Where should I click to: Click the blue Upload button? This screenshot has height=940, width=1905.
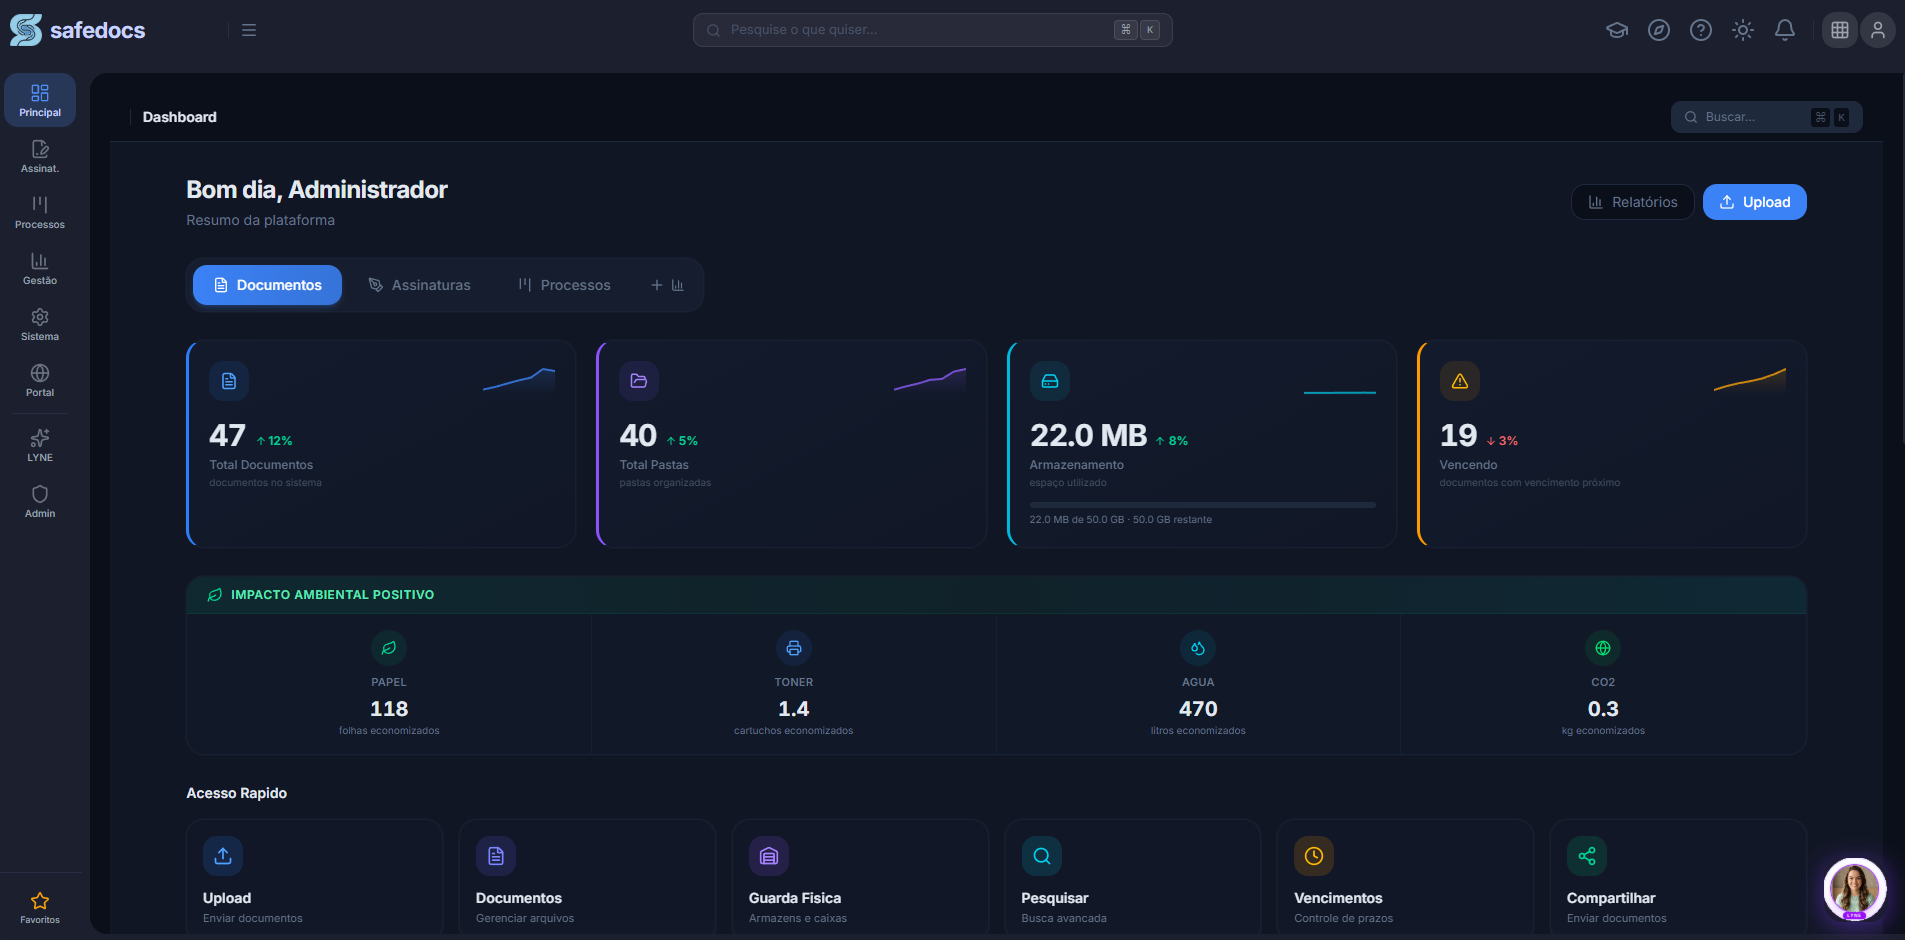pos(1754,202)
